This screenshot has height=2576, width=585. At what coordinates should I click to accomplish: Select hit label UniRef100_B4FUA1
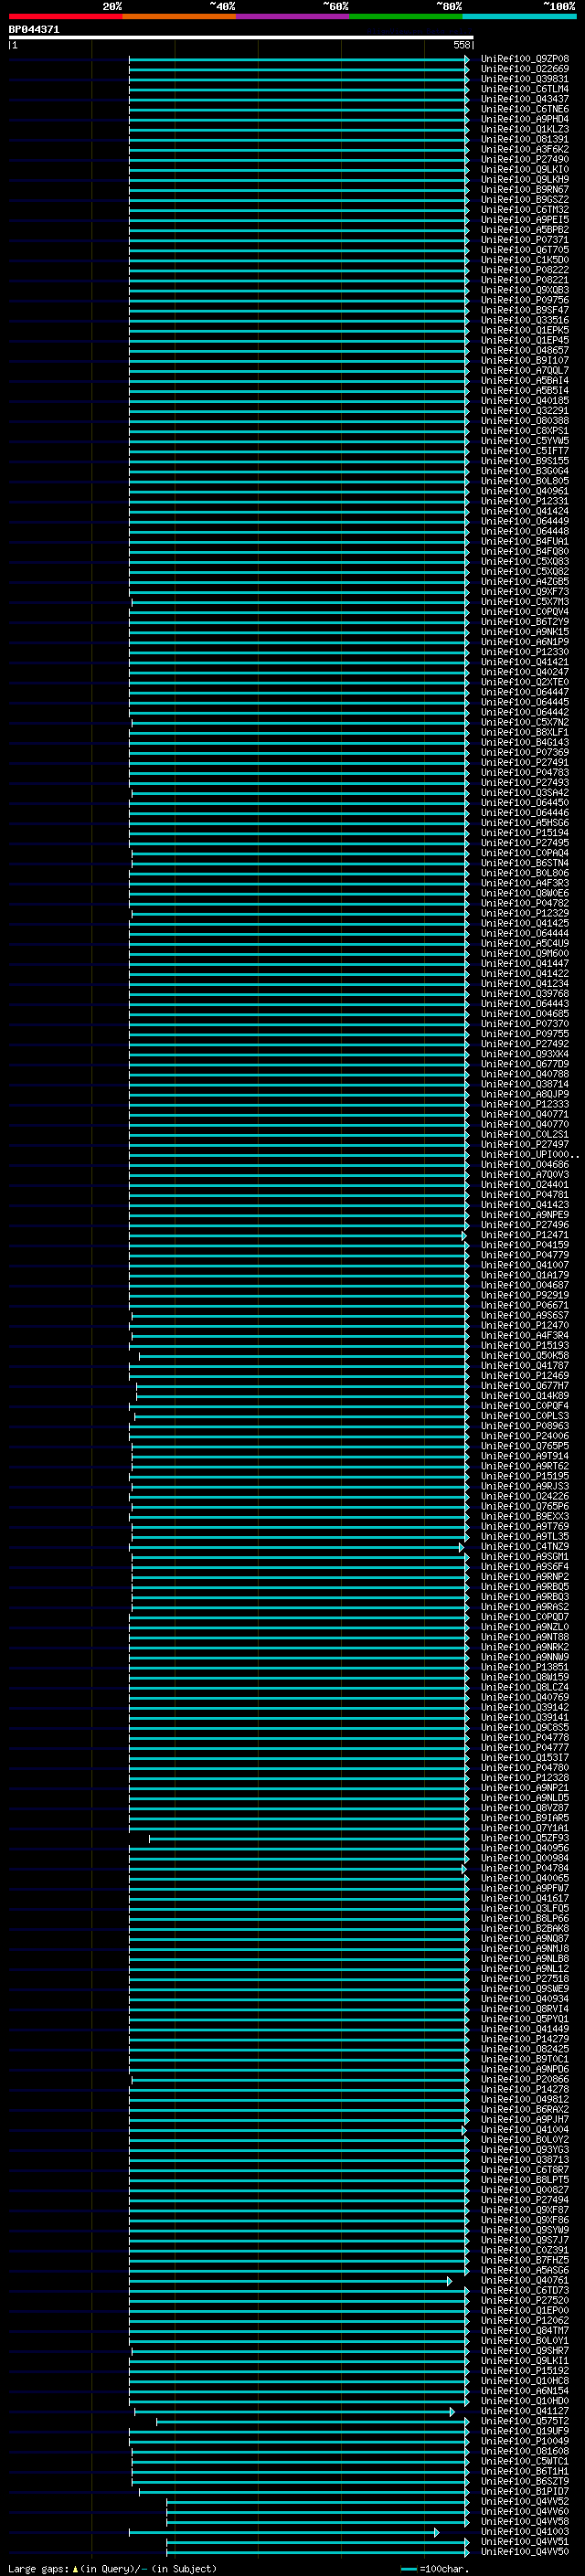coord(524,541)
